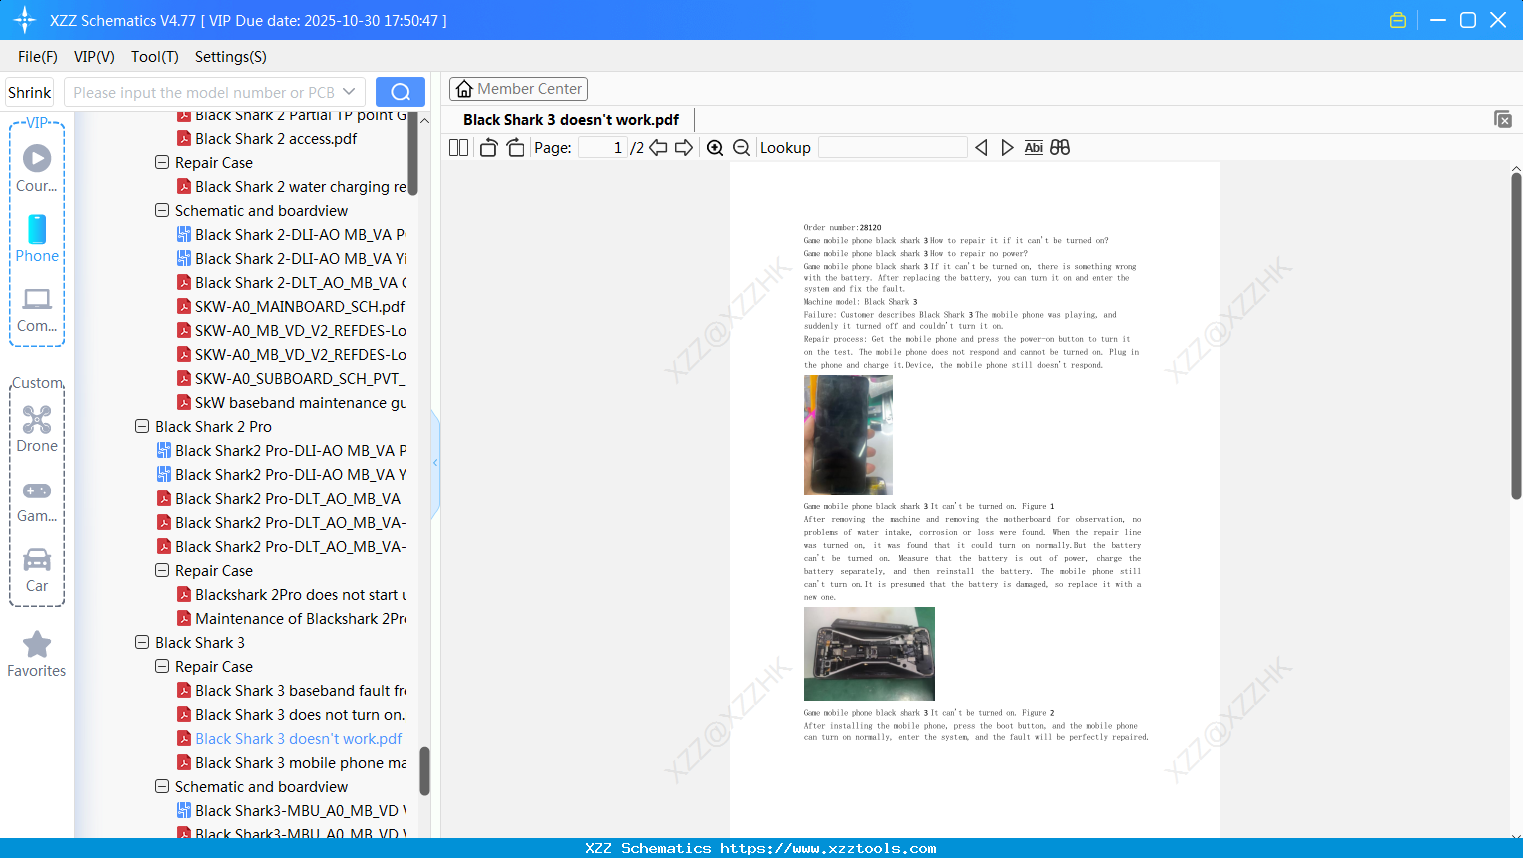The image size is (1523, 858).
Task: Open Black Shark 2 water charging file
Action: 292,186
